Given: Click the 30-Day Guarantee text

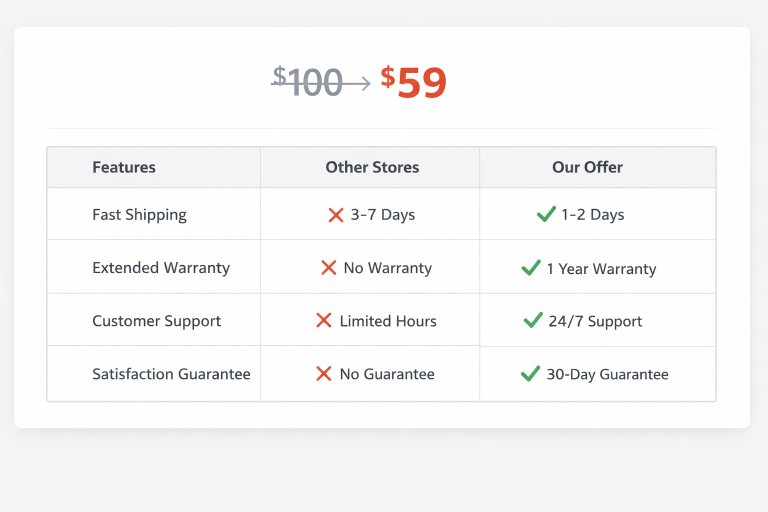Looking at the screenshot, I should click(607, 375).
